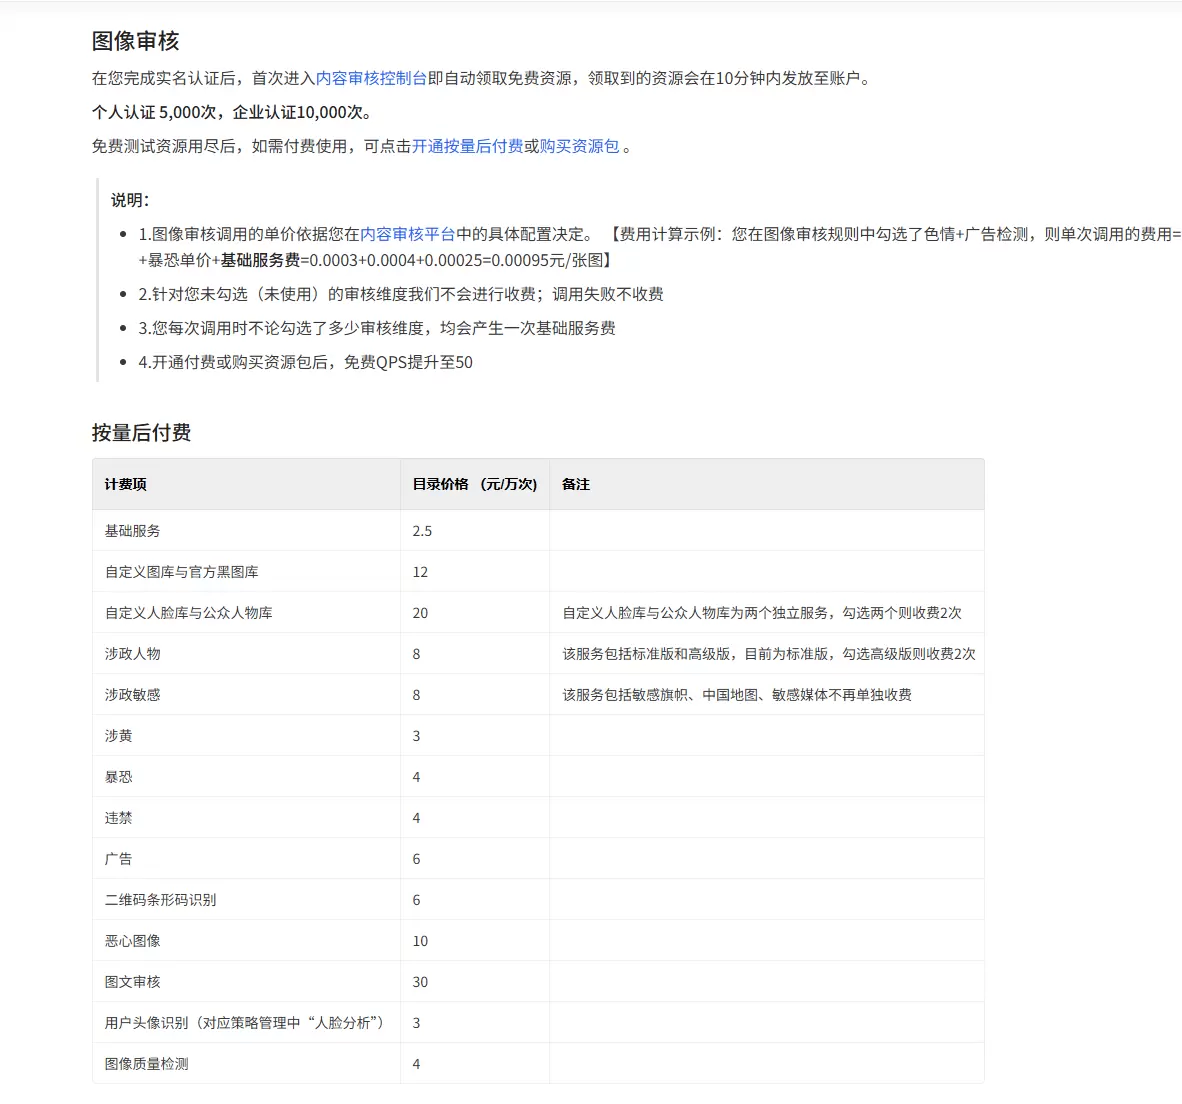Image resolution: width=1182 pixels, height=1104 pixels.
Task: Open the 内容审核控制台 link
Action: (x=371, y=78)
